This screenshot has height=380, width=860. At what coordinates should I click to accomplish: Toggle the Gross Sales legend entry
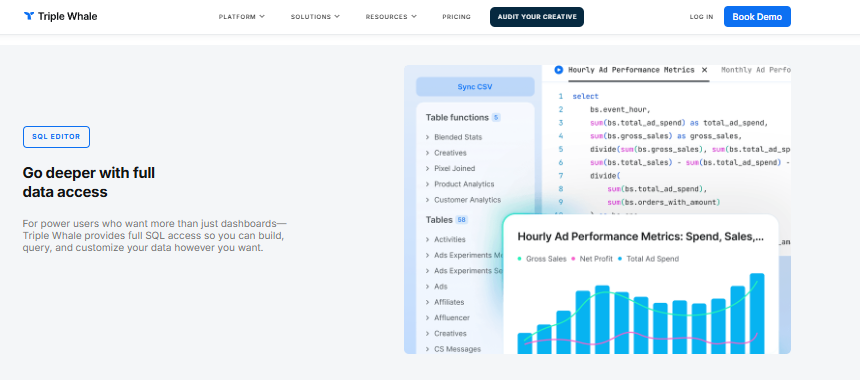click(542, 259)
